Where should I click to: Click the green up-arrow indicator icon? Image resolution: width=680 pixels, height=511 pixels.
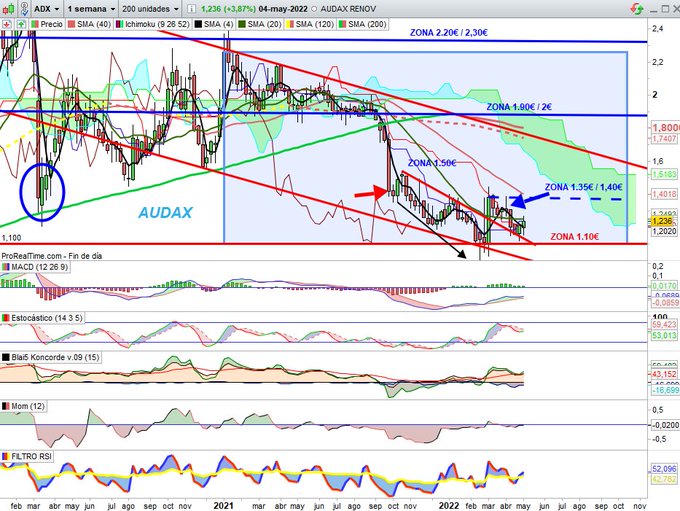21,24
